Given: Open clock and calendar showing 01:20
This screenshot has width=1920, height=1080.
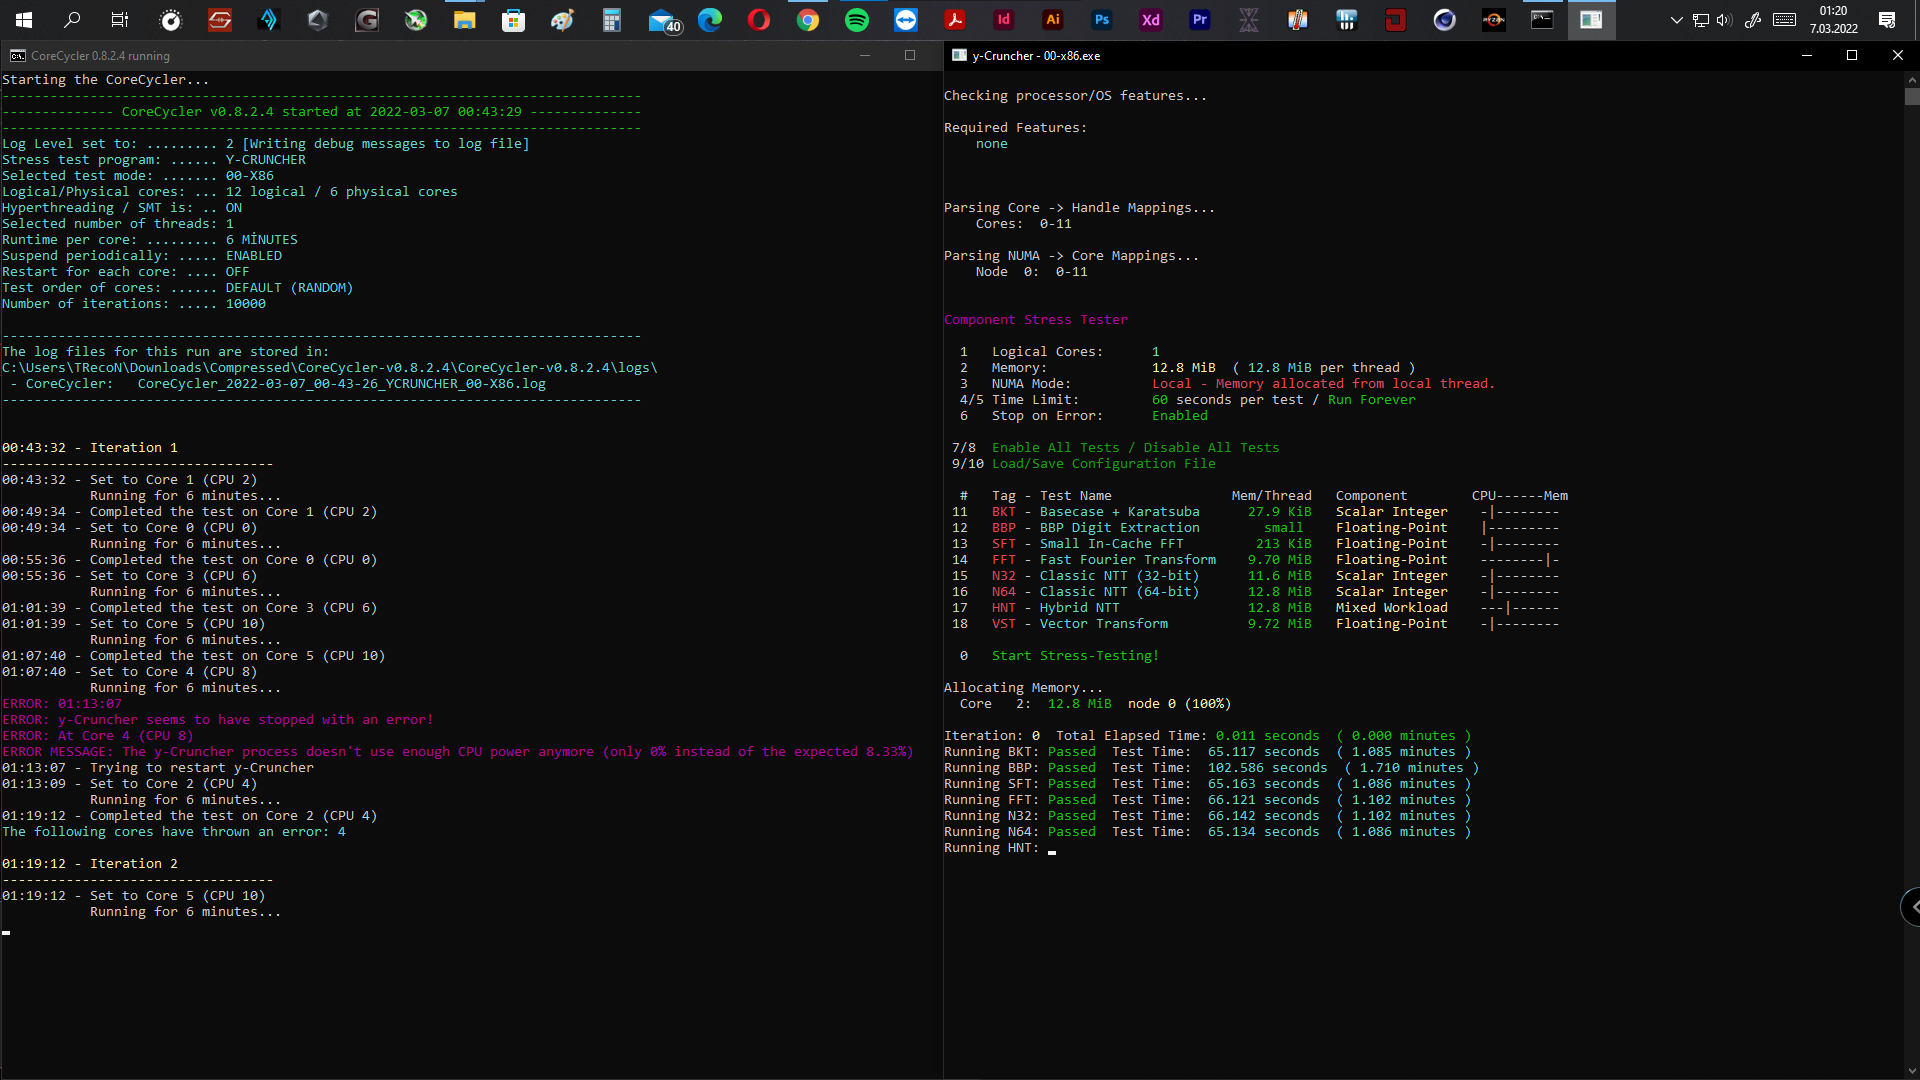Looking at the screenshot, I should click(1834, 20).
